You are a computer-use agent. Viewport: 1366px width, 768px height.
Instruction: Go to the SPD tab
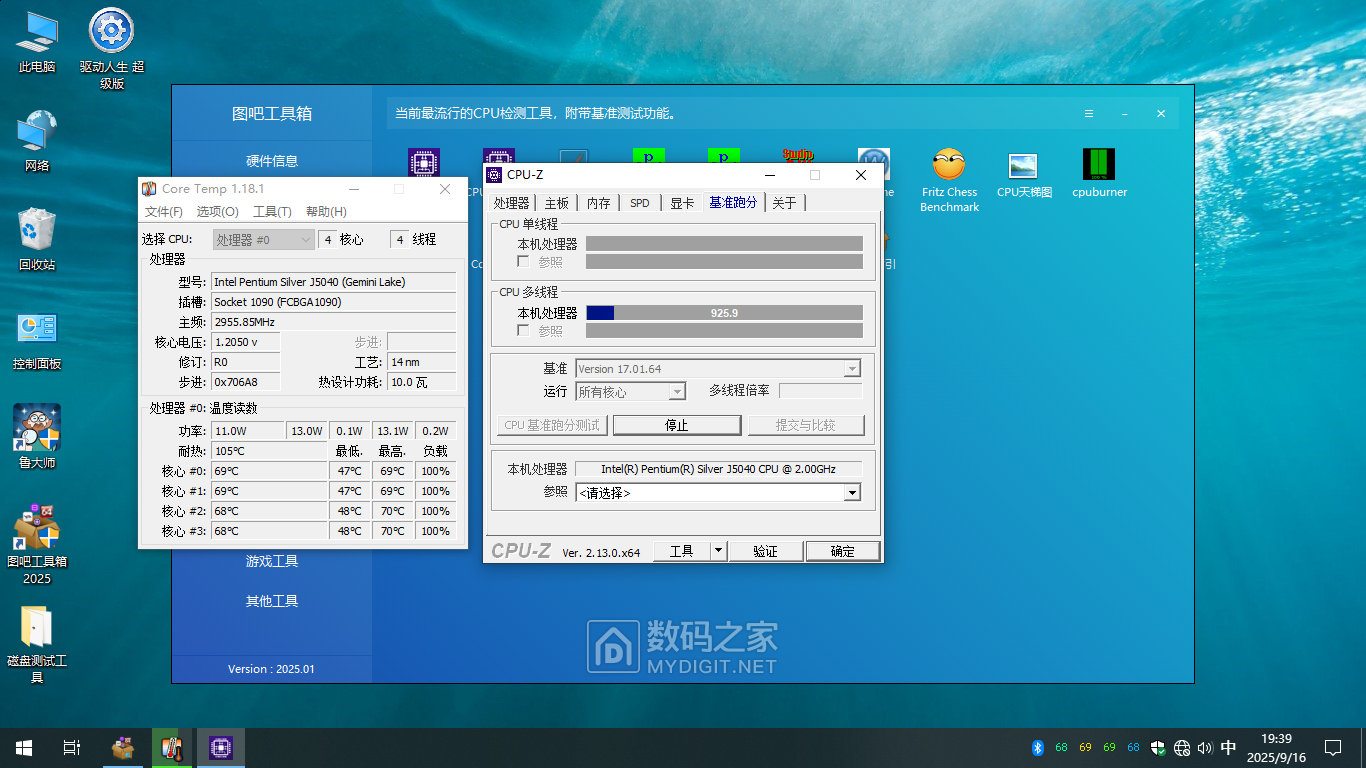click(x=640, y=203)
